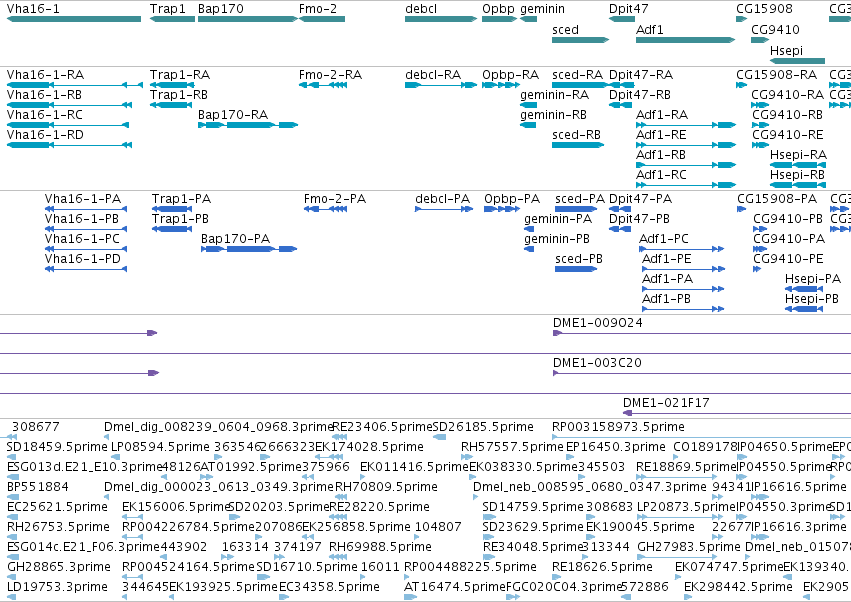The width and height of the screenshot is (851, 602).
Task: Click the RH57557.5prime EST label
Action: tap(512, 447)
